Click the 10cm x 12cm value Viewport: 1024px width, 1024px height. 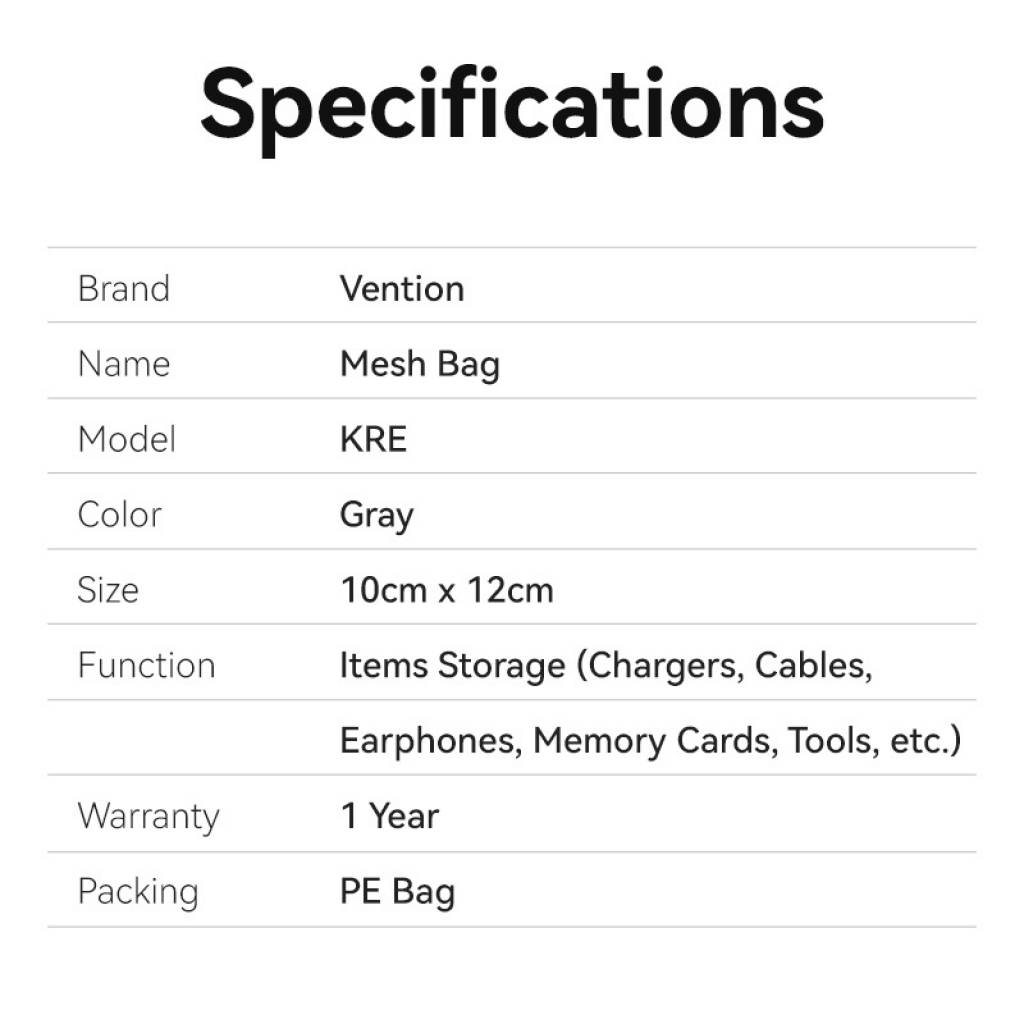[x=447, y=590]
